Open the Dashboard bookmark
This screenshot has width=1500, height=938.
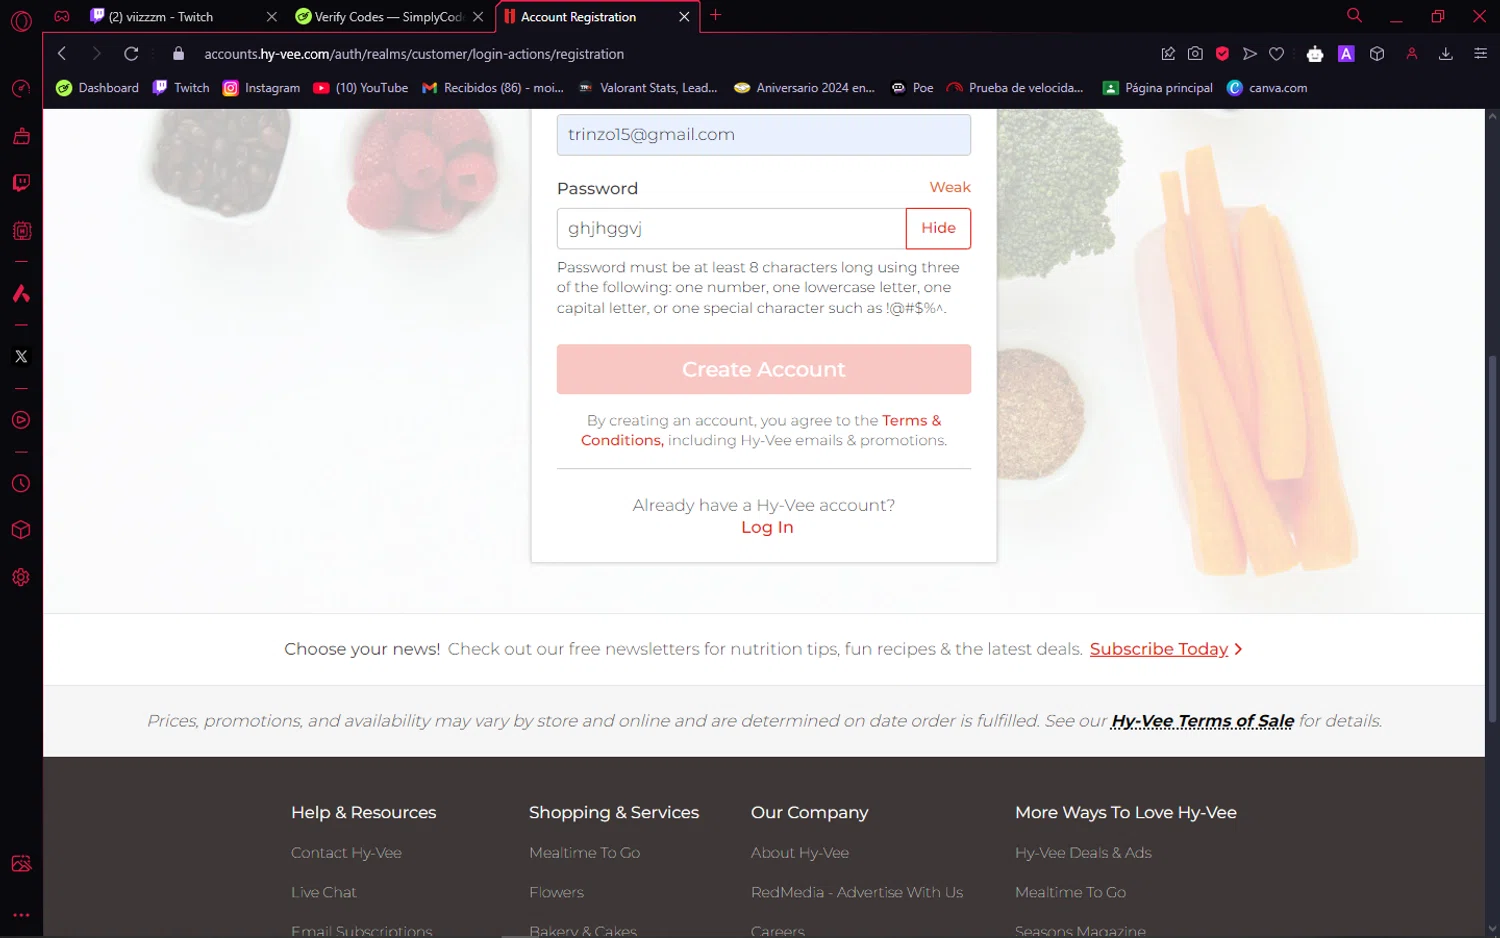pos(98,88)
